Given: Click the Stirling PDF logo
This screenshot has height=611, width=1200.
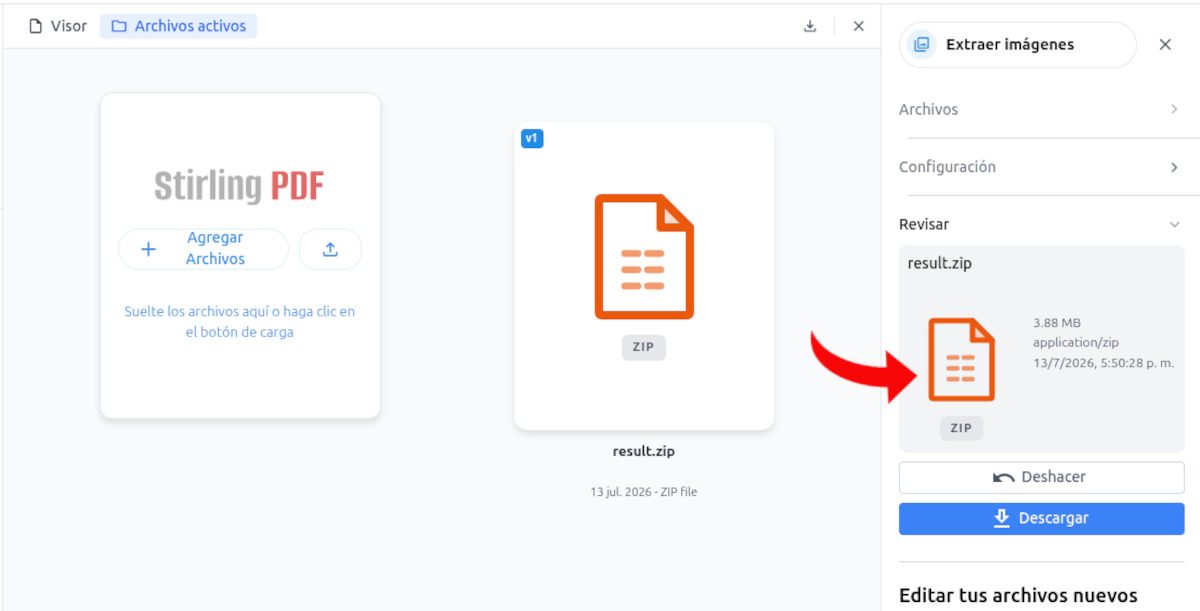Looking at the screenshot, I should click(239, 186).
